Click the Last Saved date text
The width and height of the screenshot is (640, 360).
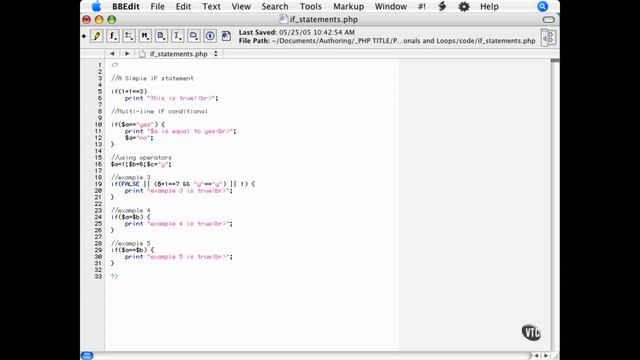coord(297,32)
